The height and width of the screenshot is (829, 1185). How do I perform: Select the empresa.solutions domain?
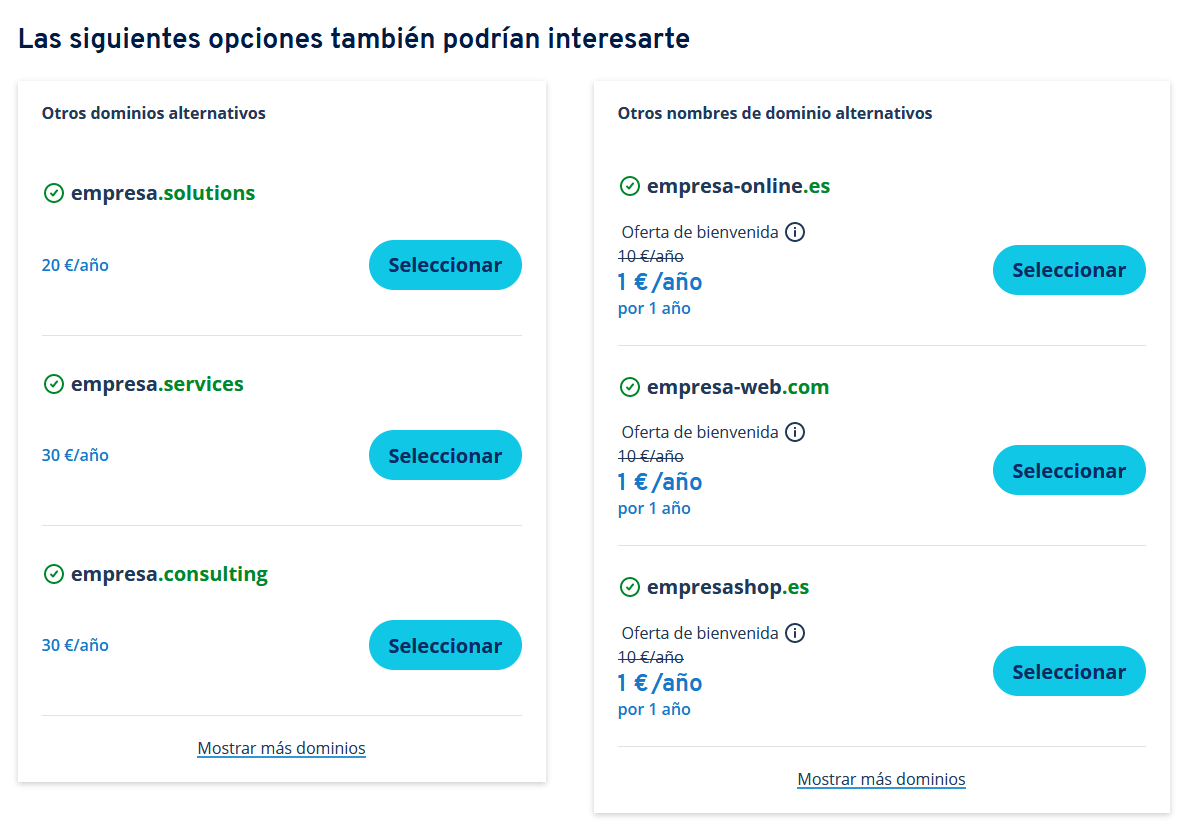[445, 265]
